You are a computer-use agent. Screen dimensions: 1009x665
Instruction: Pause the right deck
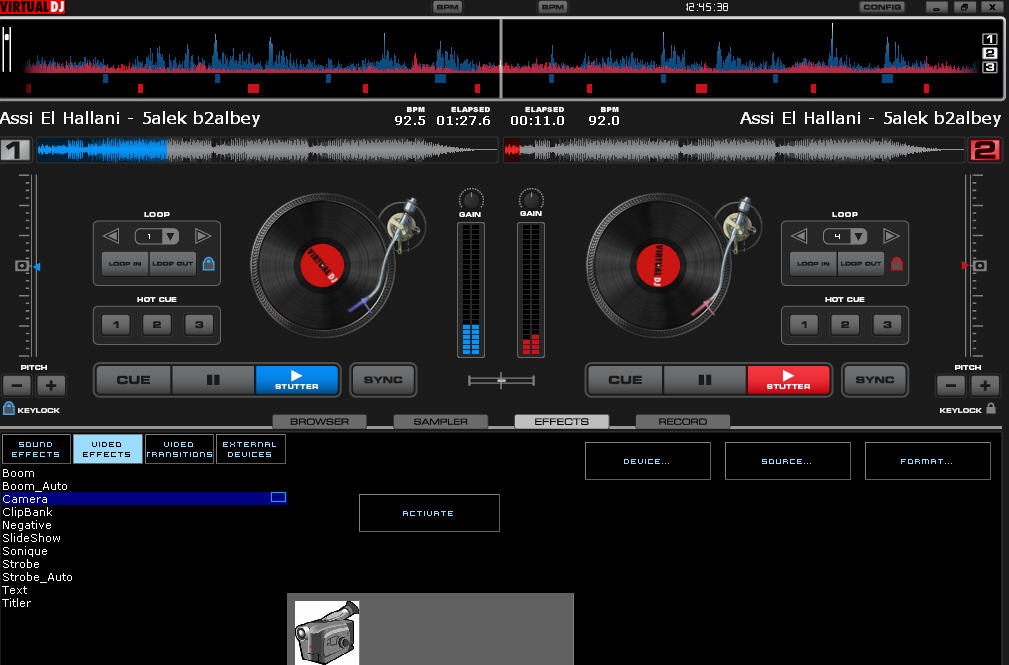[705, 380]
